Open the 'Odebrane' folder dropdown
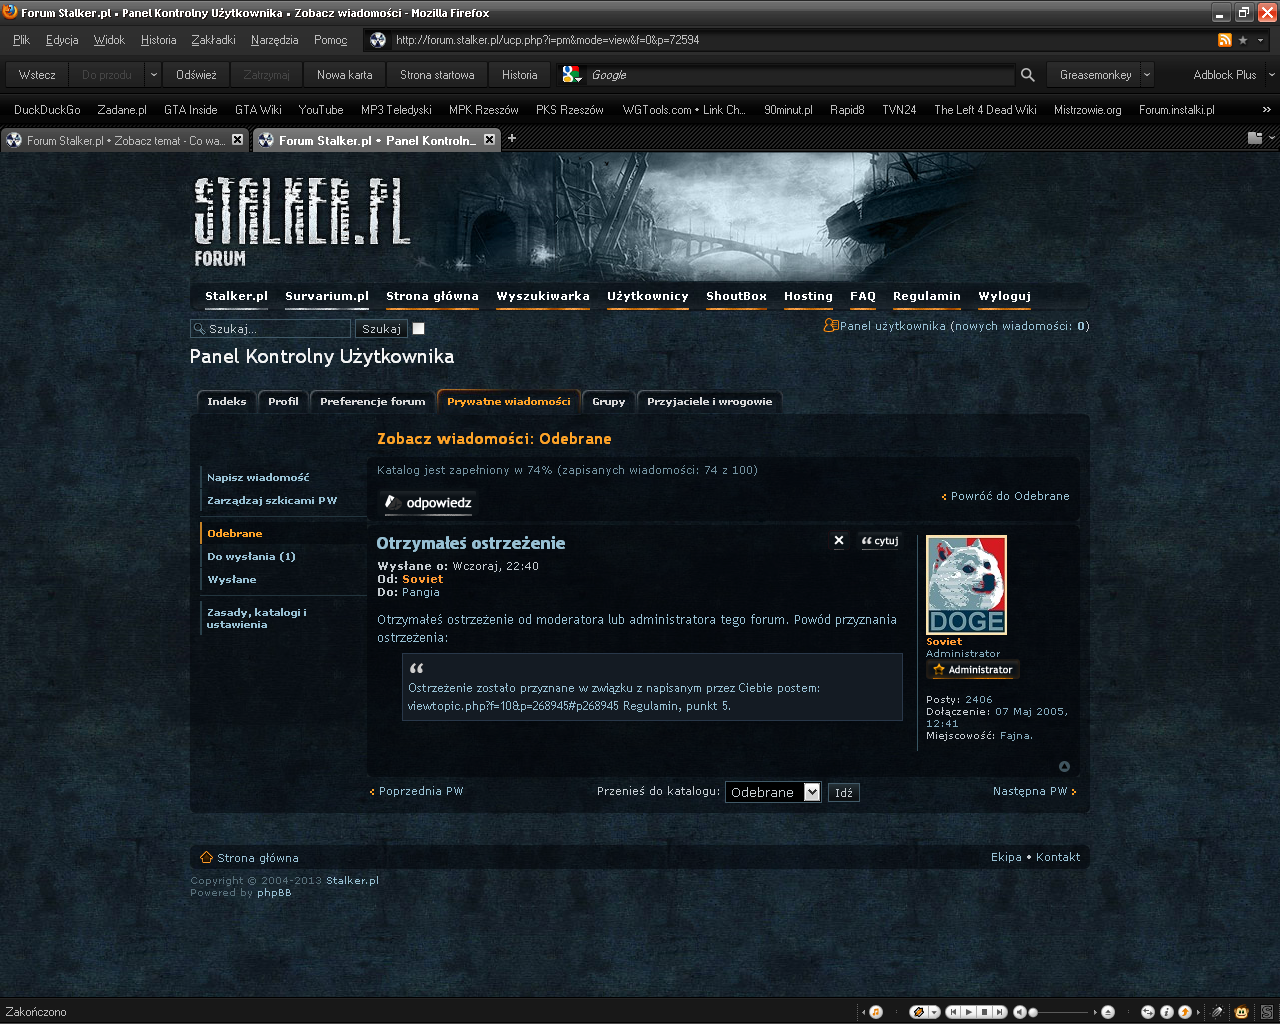This screenshot has height=1024, width=1280. coord(773,792)
